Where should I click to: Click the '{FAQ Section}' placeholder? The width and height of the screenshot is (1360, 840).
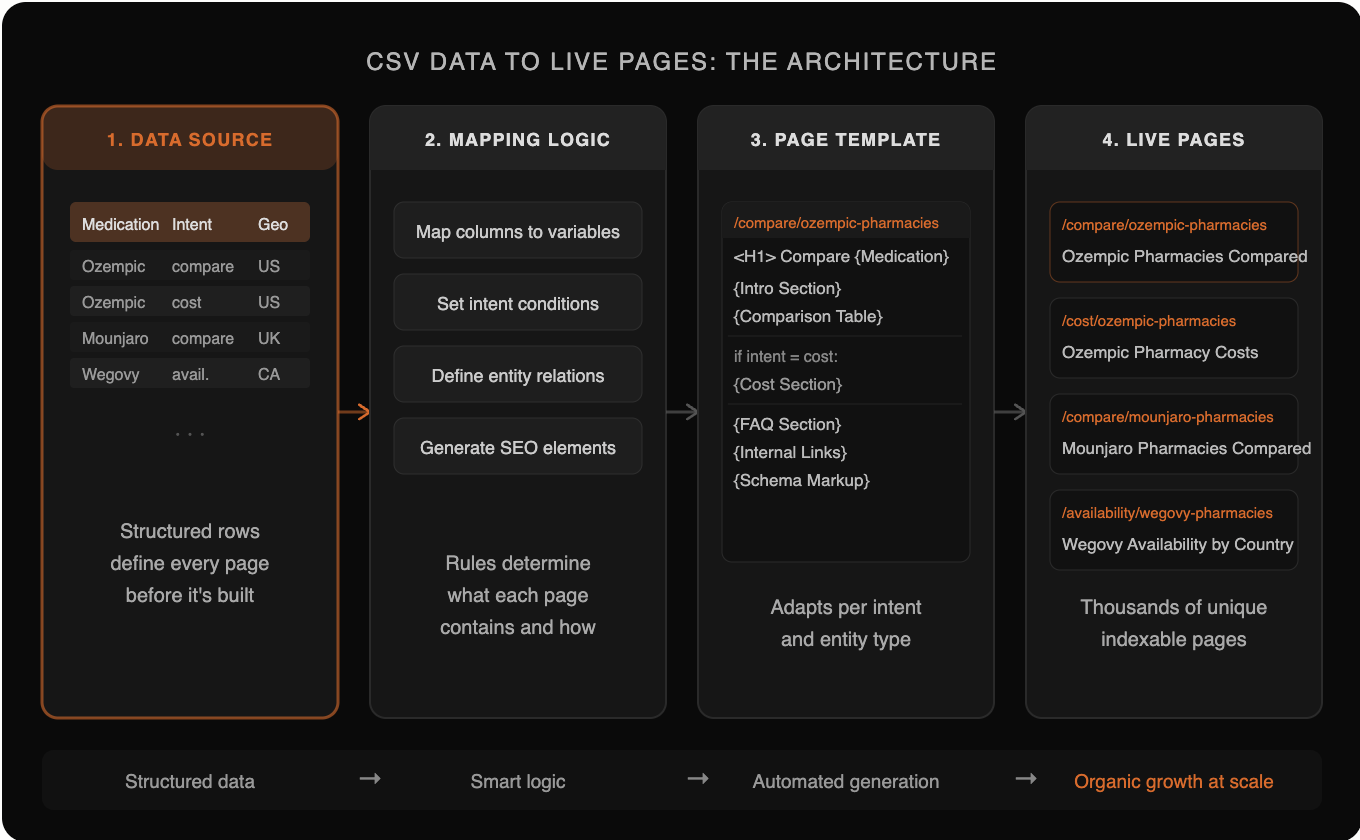pyautogui.click(x=787, y=424)
